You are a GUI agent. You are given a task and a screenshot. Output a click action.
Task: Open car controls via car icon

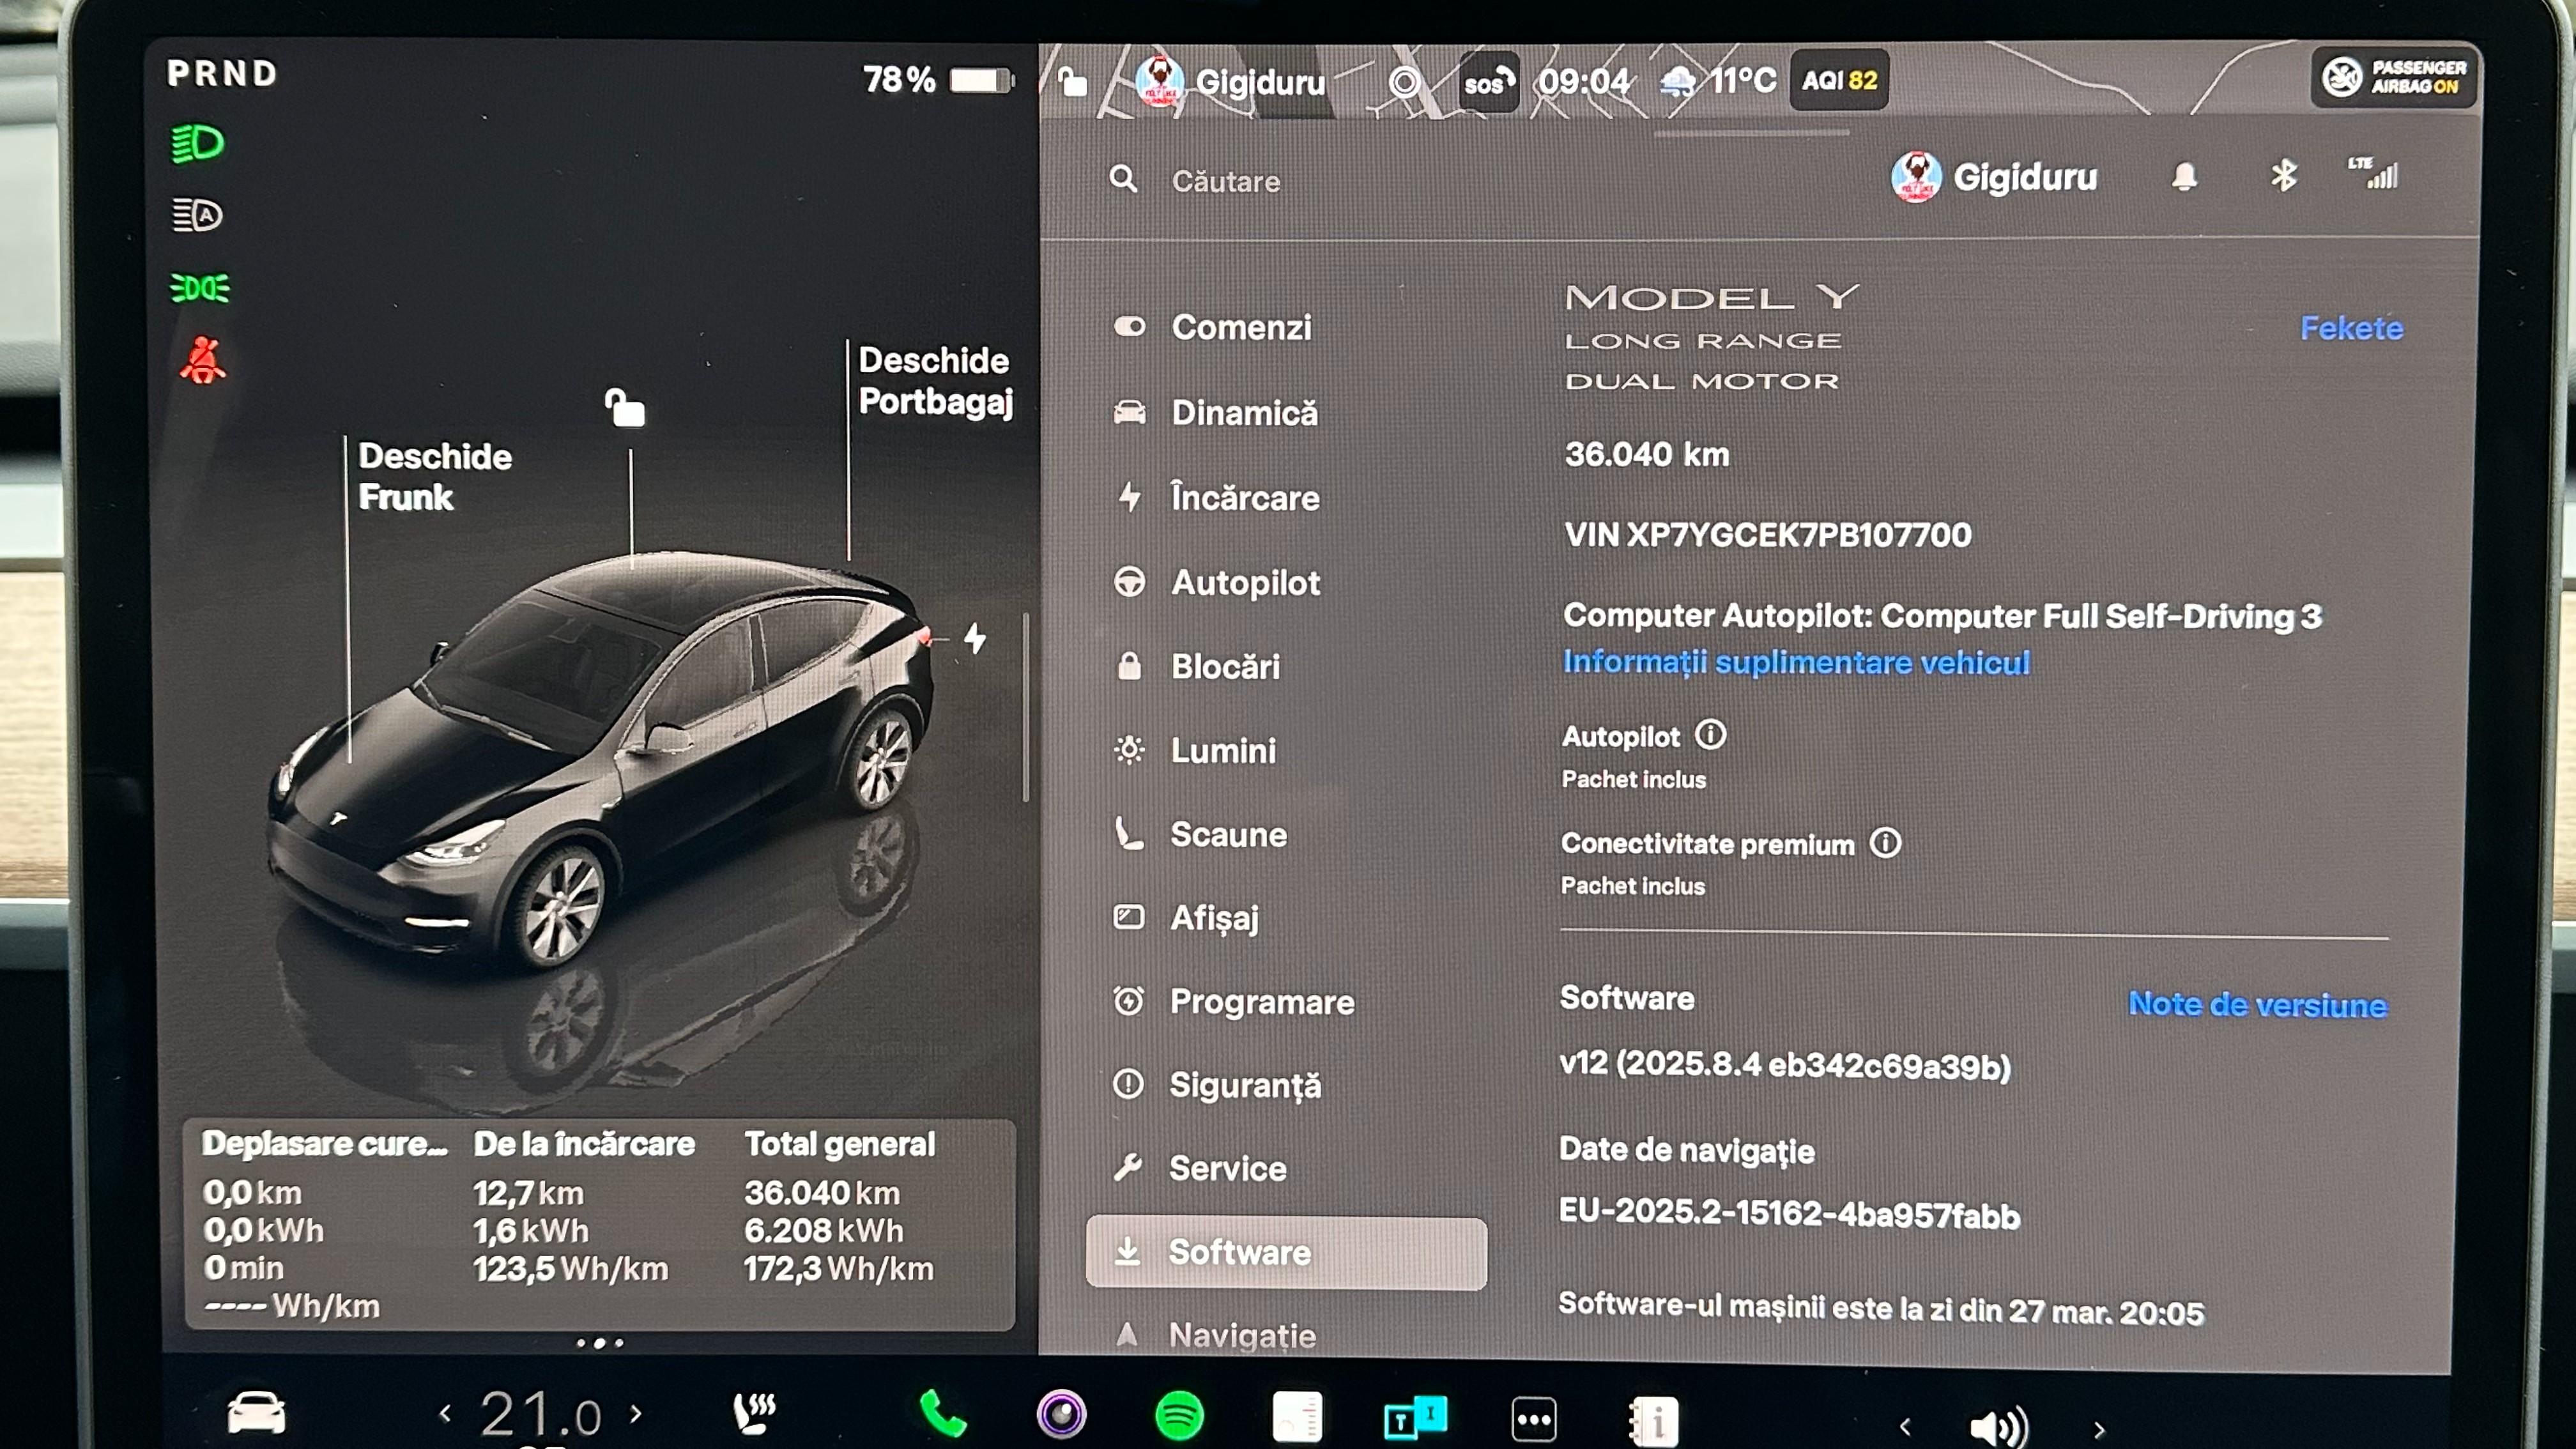coord(256,1412)
